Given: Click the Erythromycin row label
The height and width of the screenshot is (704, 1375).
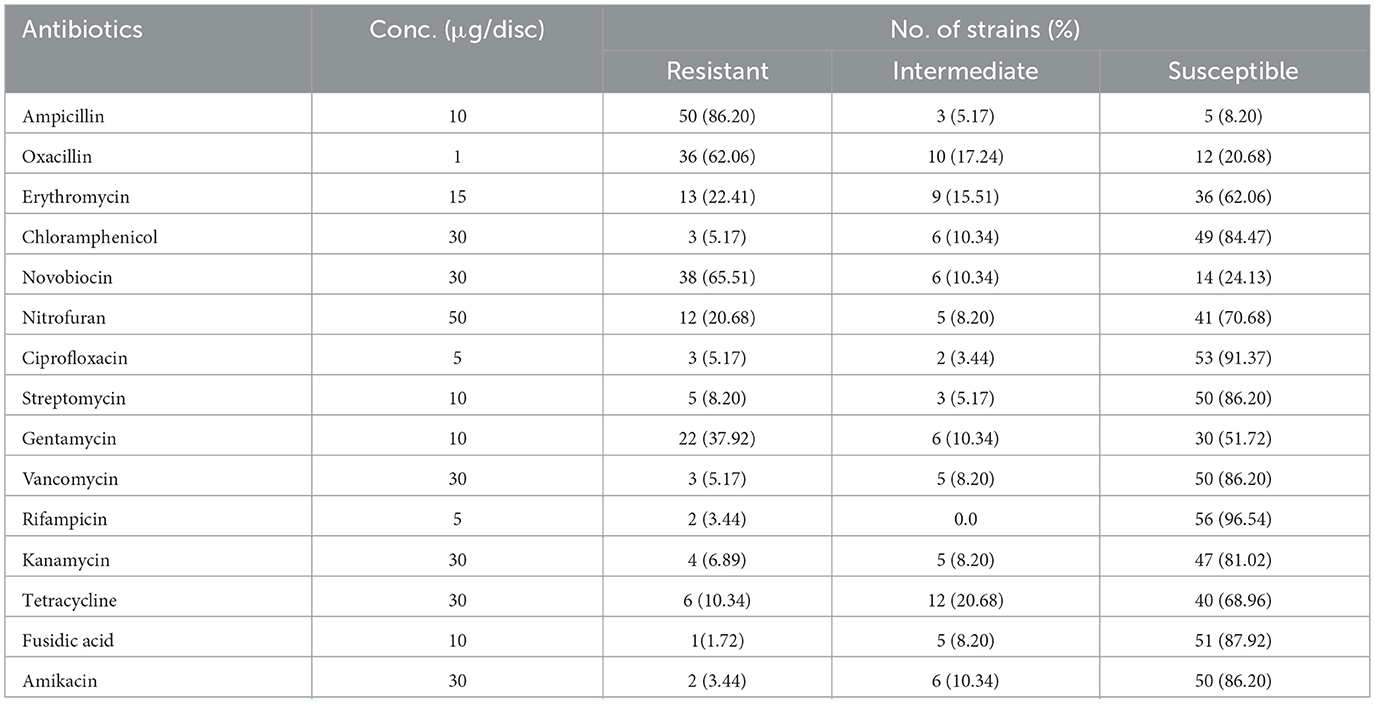Looking at the screenshot, I should pos(69,197).
